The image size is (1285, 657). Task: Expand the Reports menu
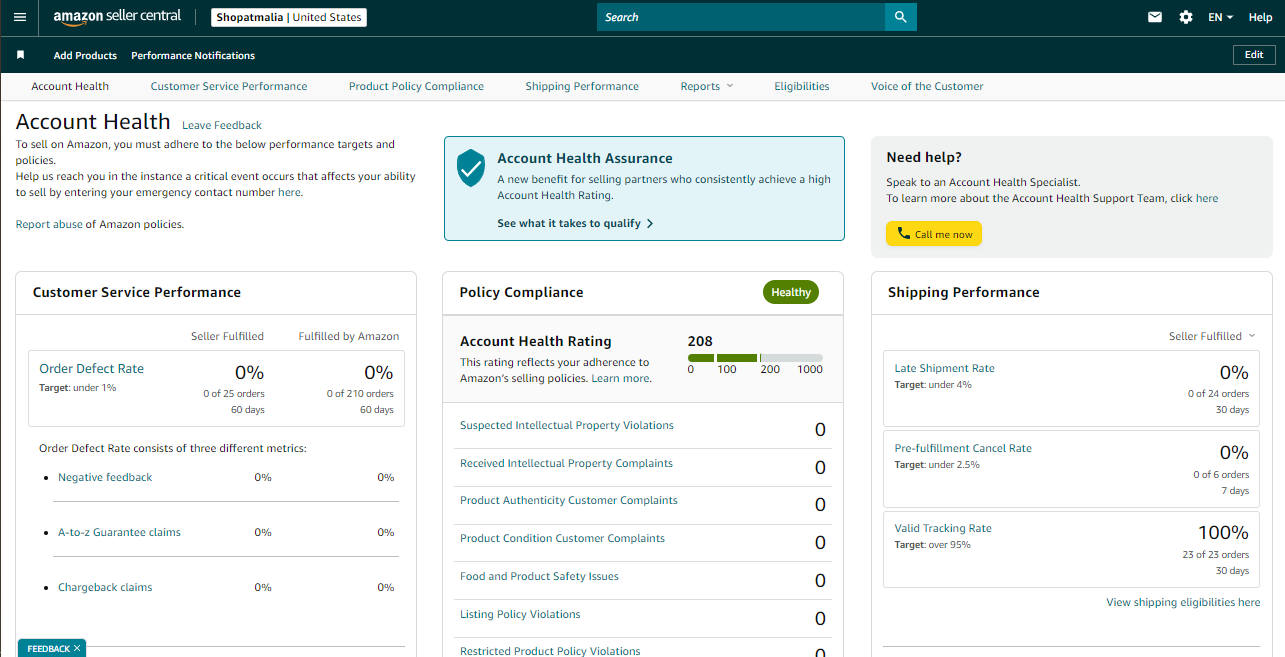[x=707, y=86]
